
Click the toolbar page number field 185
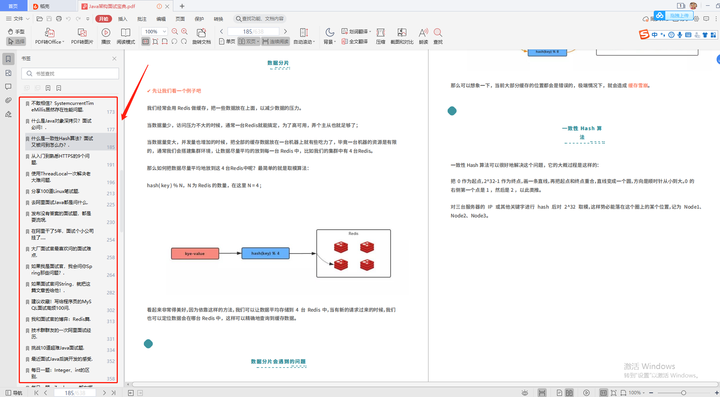(x=253, y=32)
